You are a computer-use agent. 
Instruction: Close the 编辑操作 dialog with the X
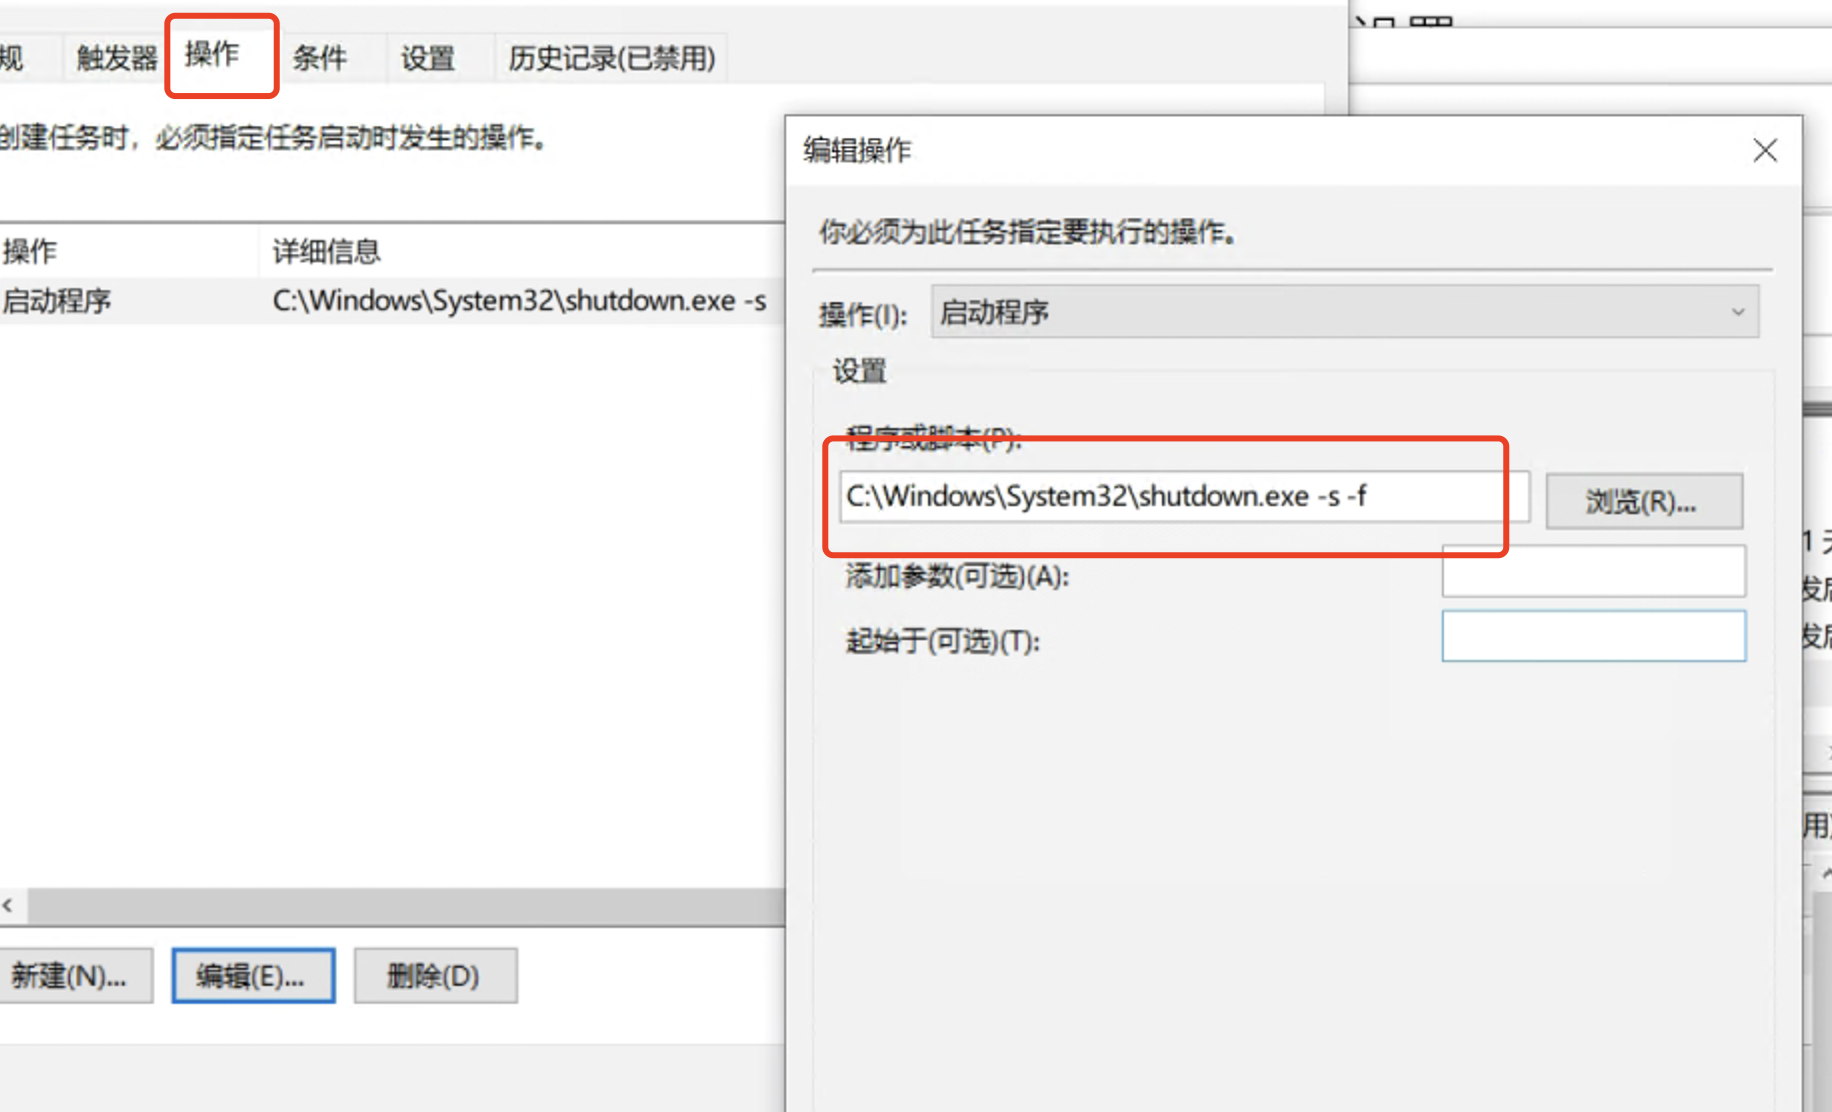[x=1765, y=151]
